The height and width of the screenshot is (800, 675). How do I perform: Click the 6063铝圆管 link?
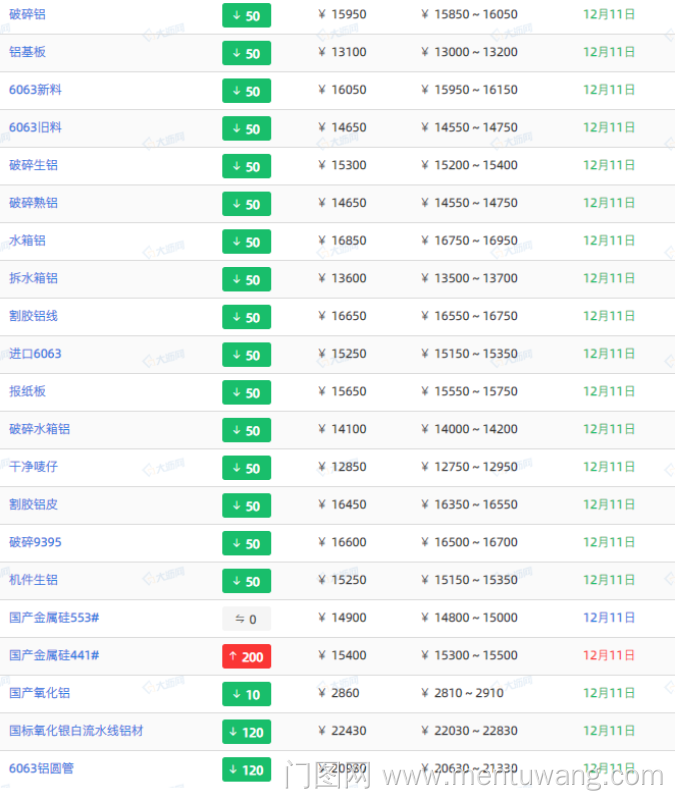coord(41,769)
